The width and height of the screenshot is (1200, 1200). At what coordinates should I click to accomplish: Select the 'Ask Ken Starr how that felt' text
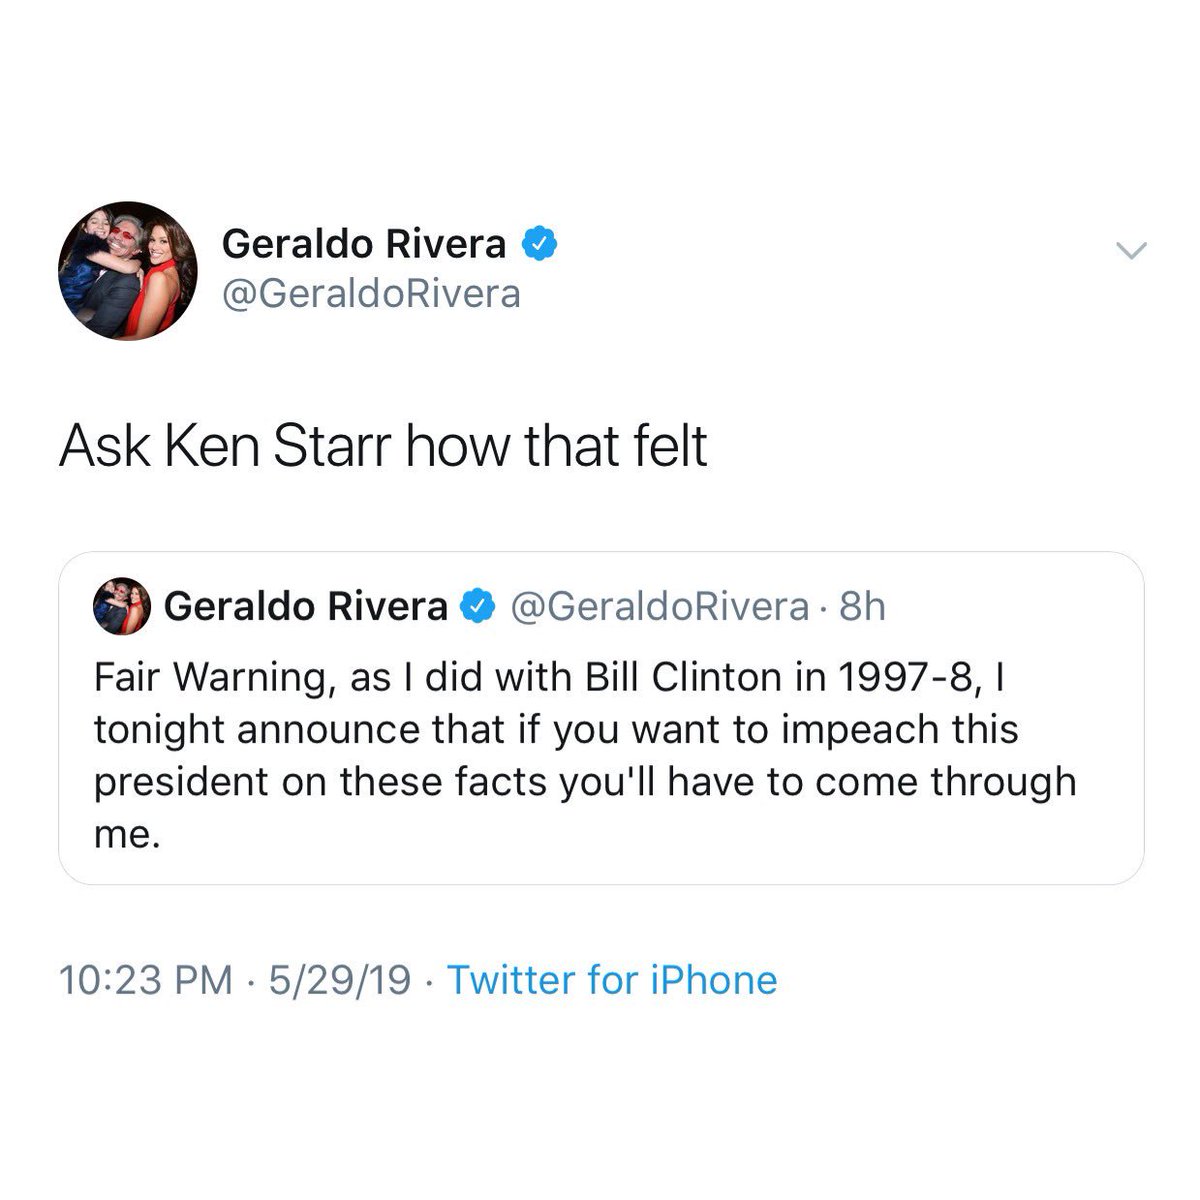pos(384,446)
